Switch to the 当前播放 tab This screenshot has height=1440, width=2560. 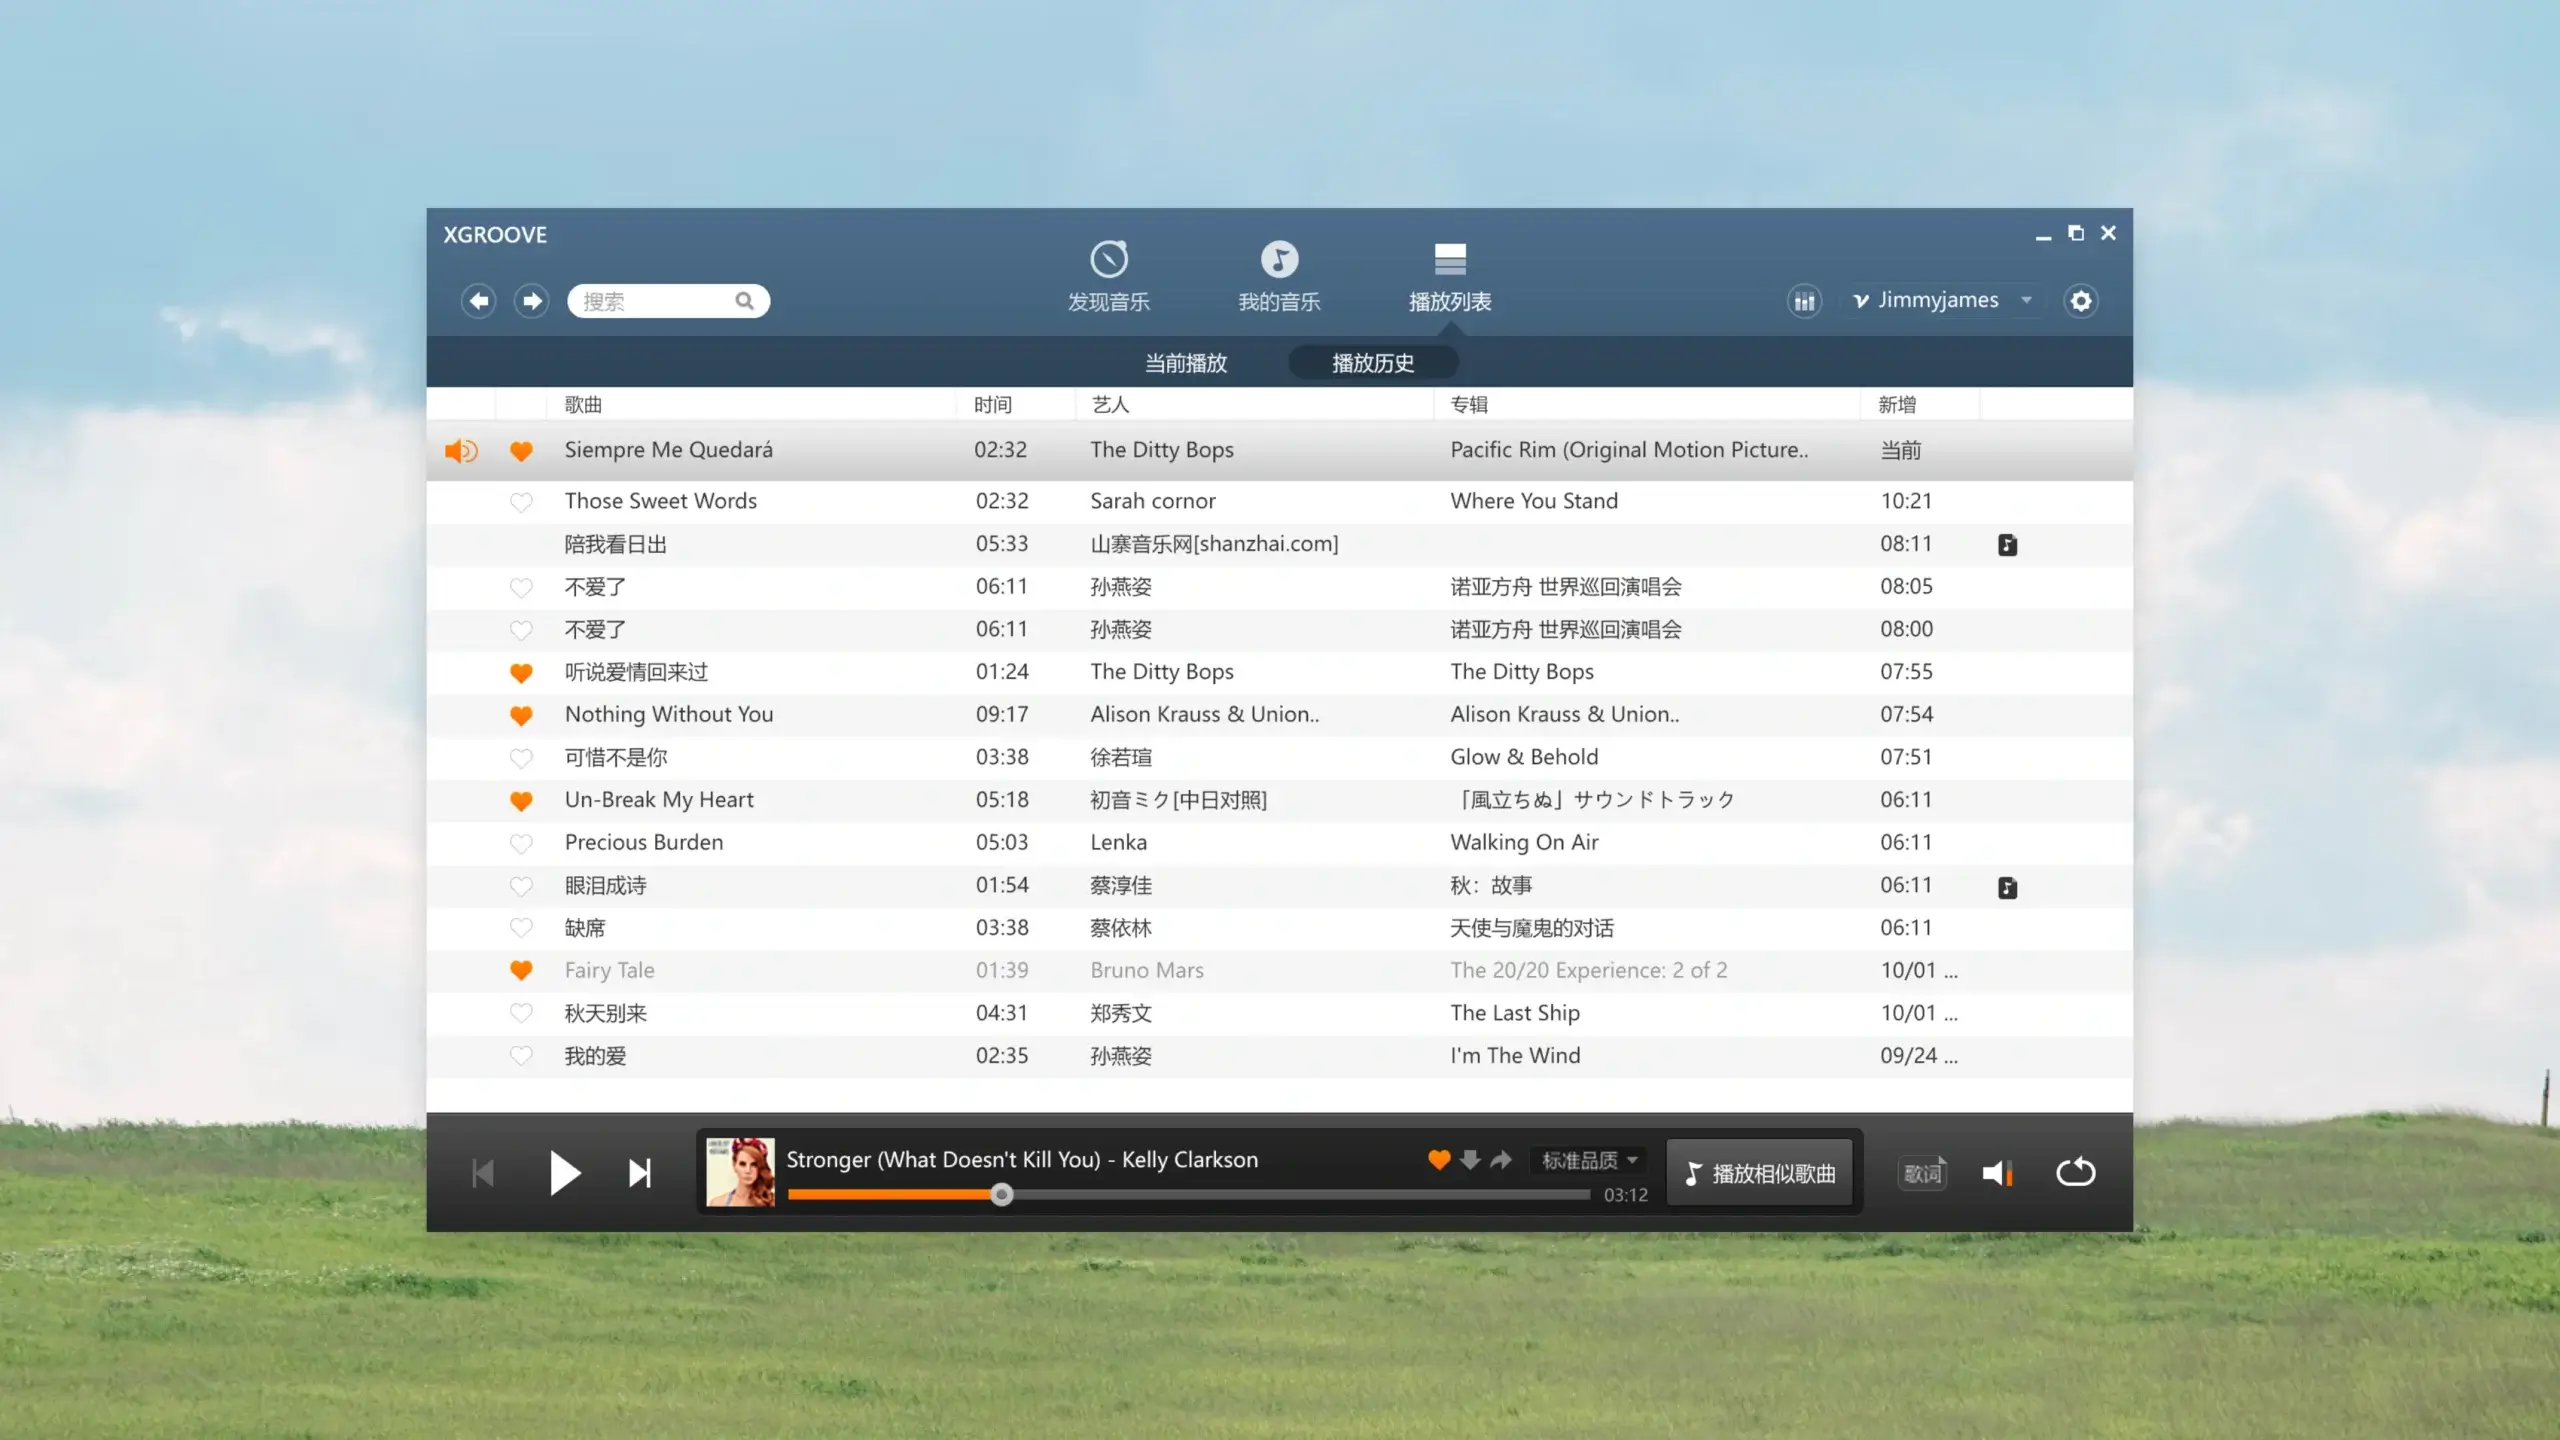point(1185,363)
